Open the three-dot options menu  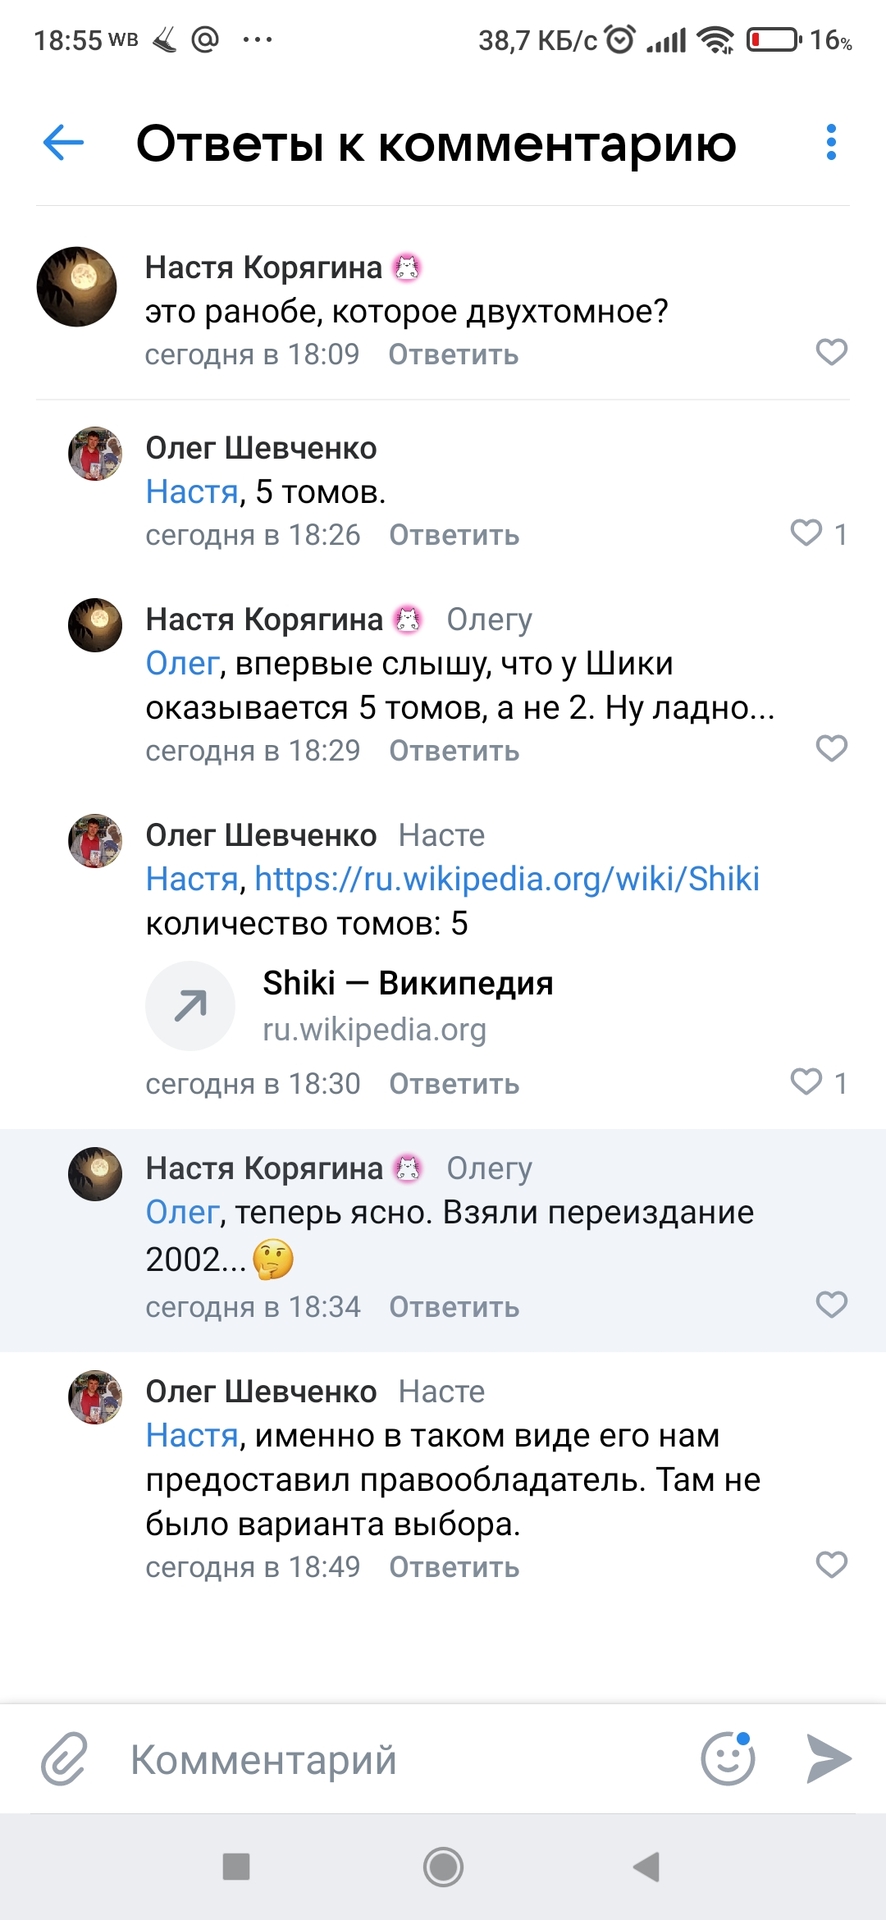(x=831, y=143)
